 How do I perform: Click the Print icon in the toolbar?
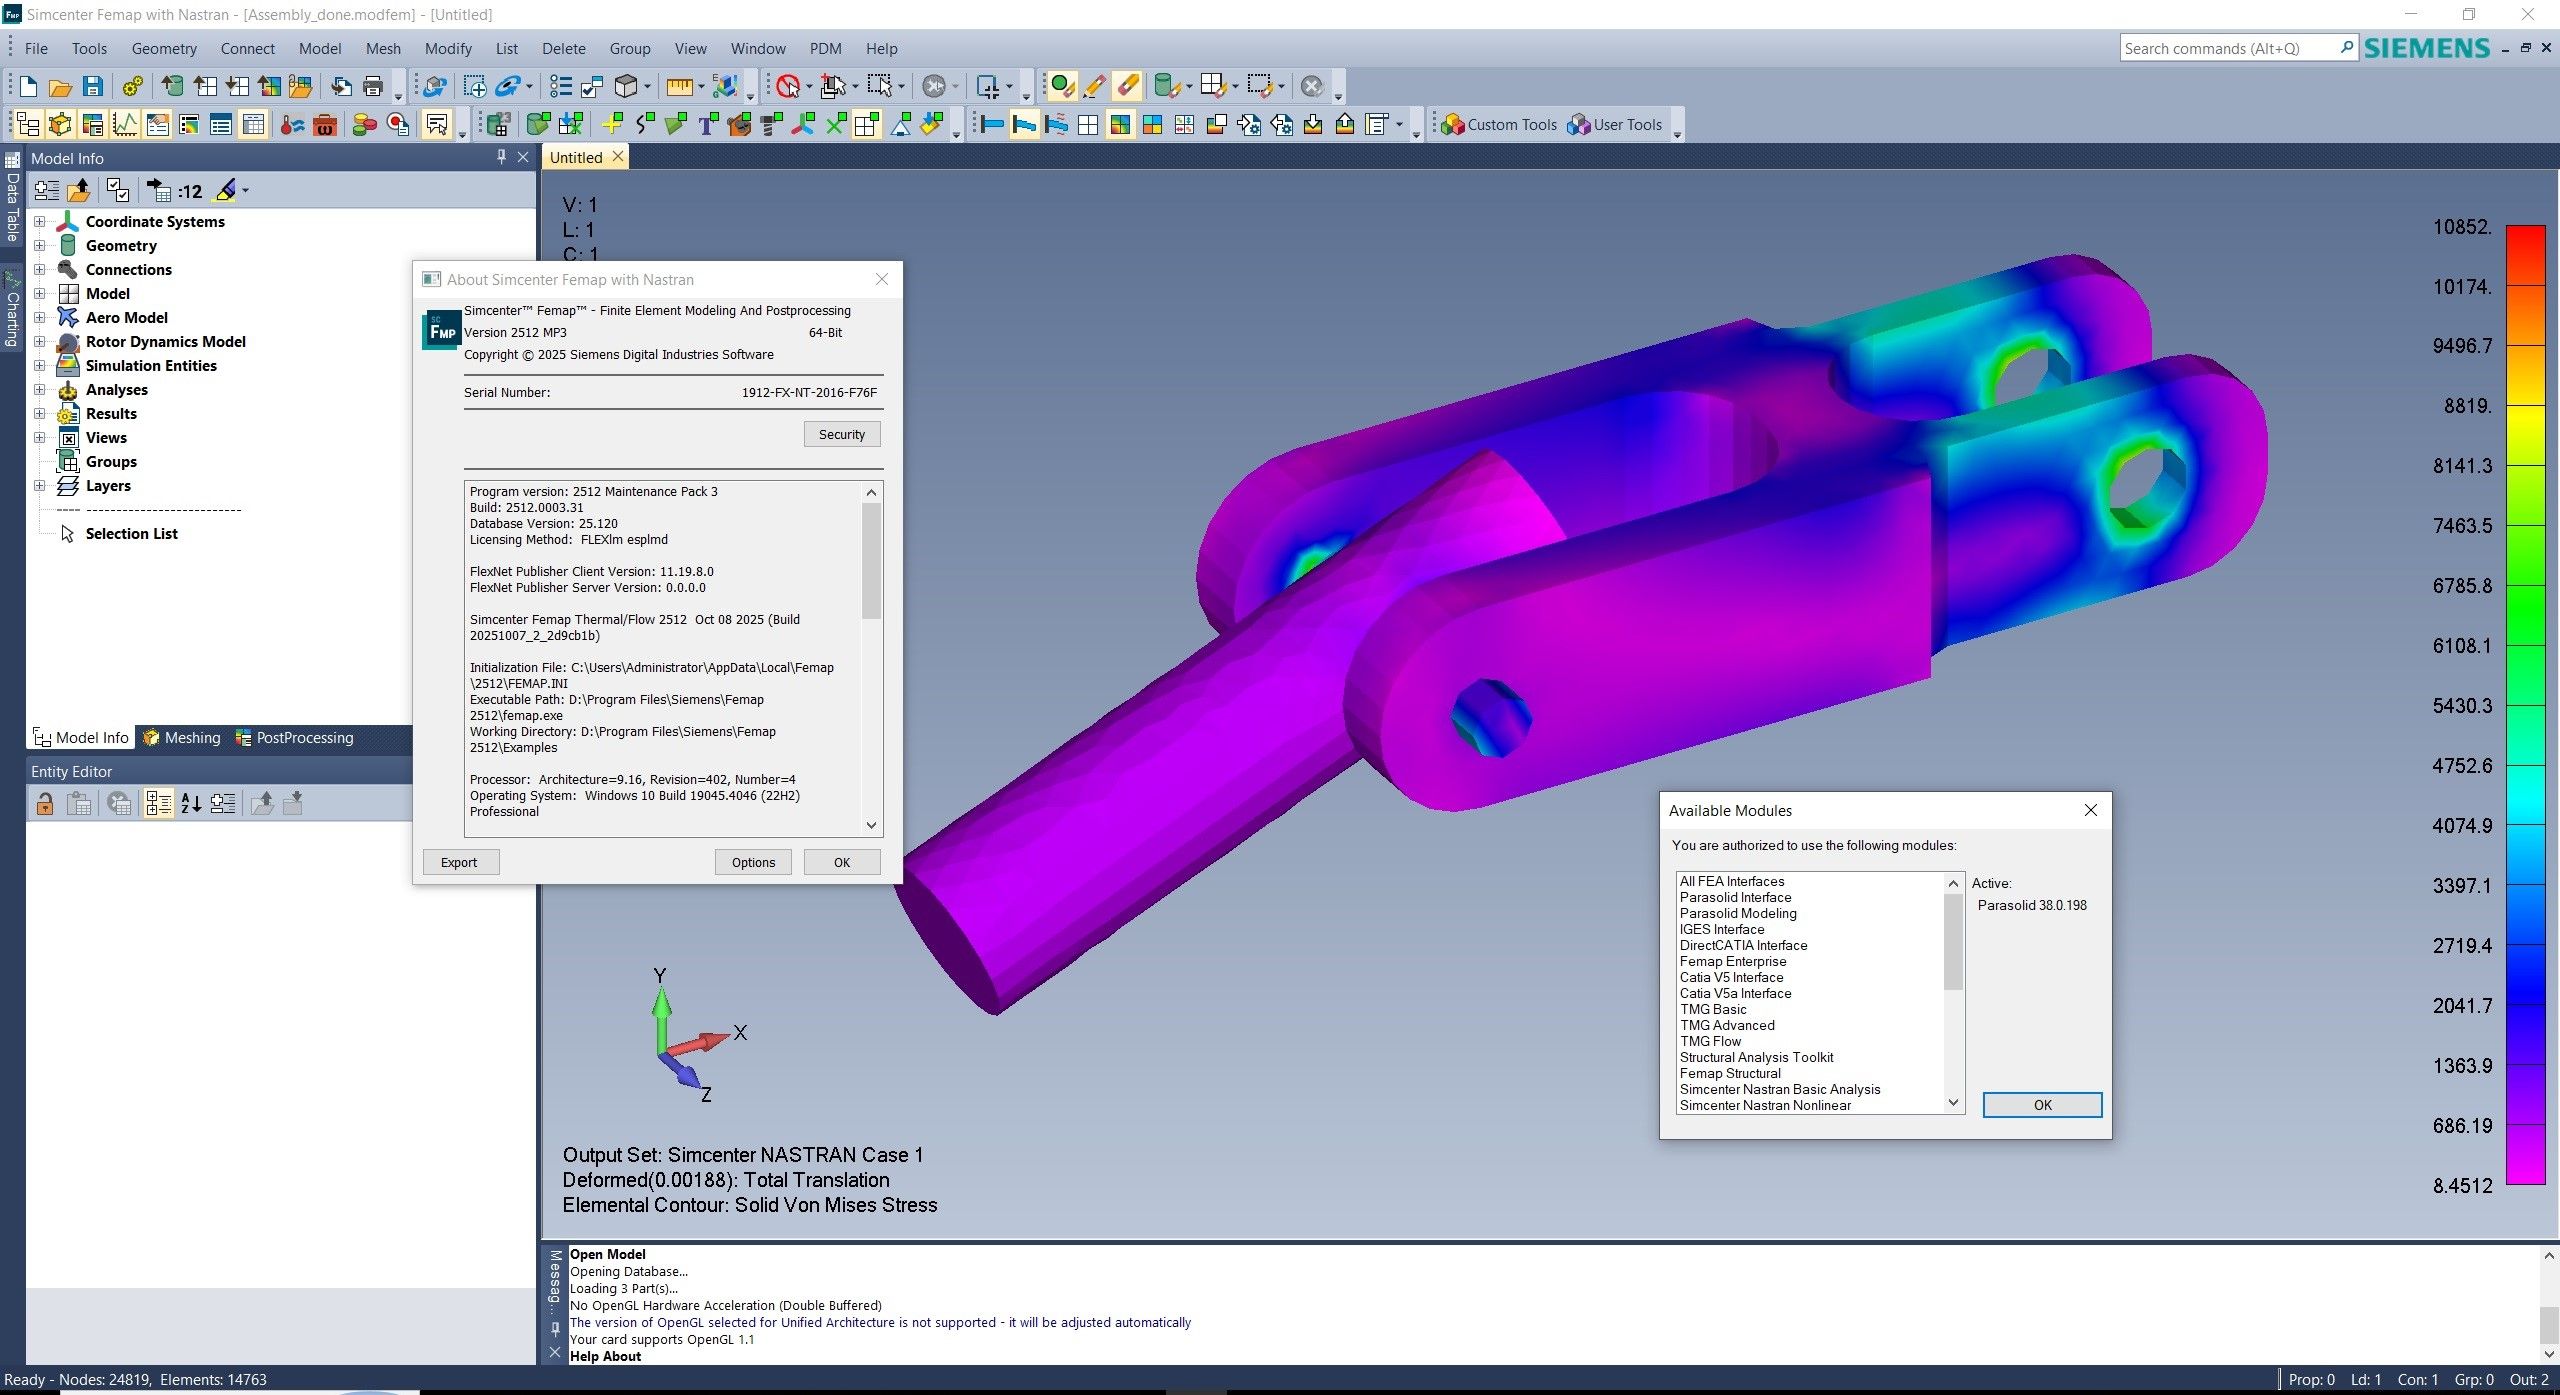coord(373,86)
